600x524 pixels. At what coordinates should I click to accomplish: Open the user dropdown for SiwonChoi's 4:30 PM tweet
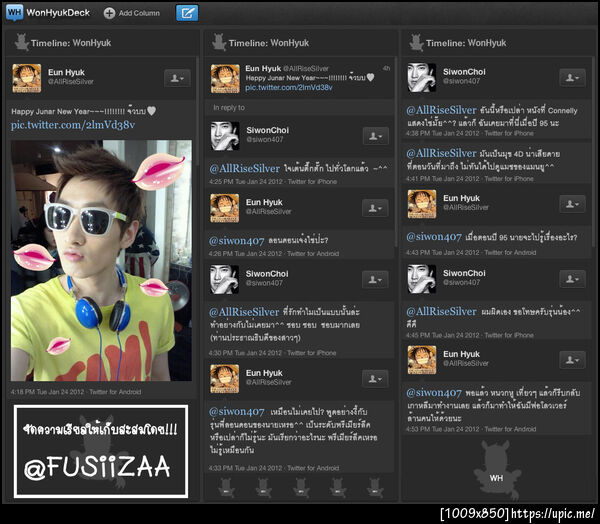click(x=375, y=280)
